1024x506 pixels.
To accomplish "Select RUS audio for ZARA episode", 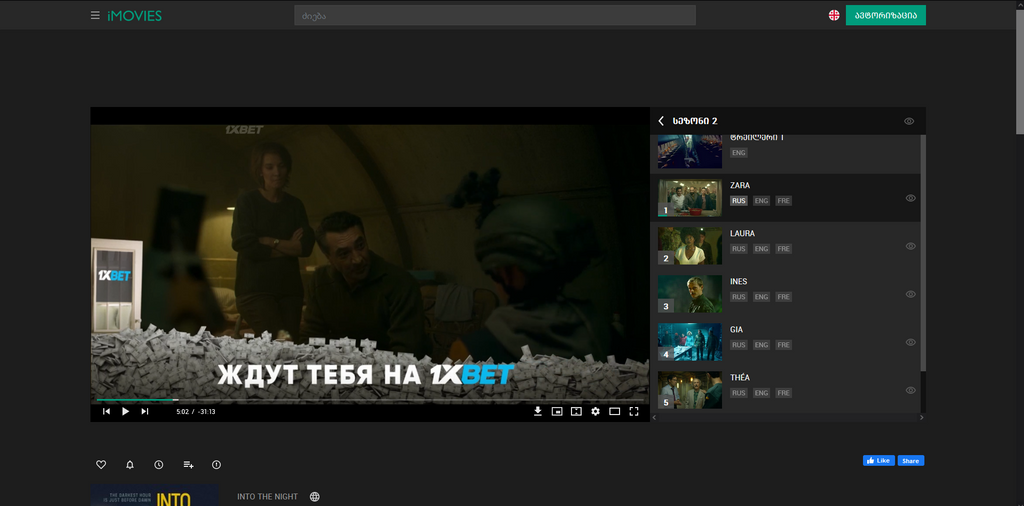I will [739, 201].
